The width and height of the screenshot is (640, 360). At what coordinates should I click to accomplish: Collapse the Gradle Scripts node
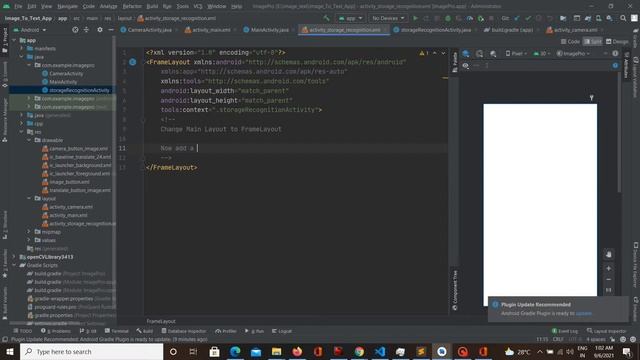(x=14, y=265)
